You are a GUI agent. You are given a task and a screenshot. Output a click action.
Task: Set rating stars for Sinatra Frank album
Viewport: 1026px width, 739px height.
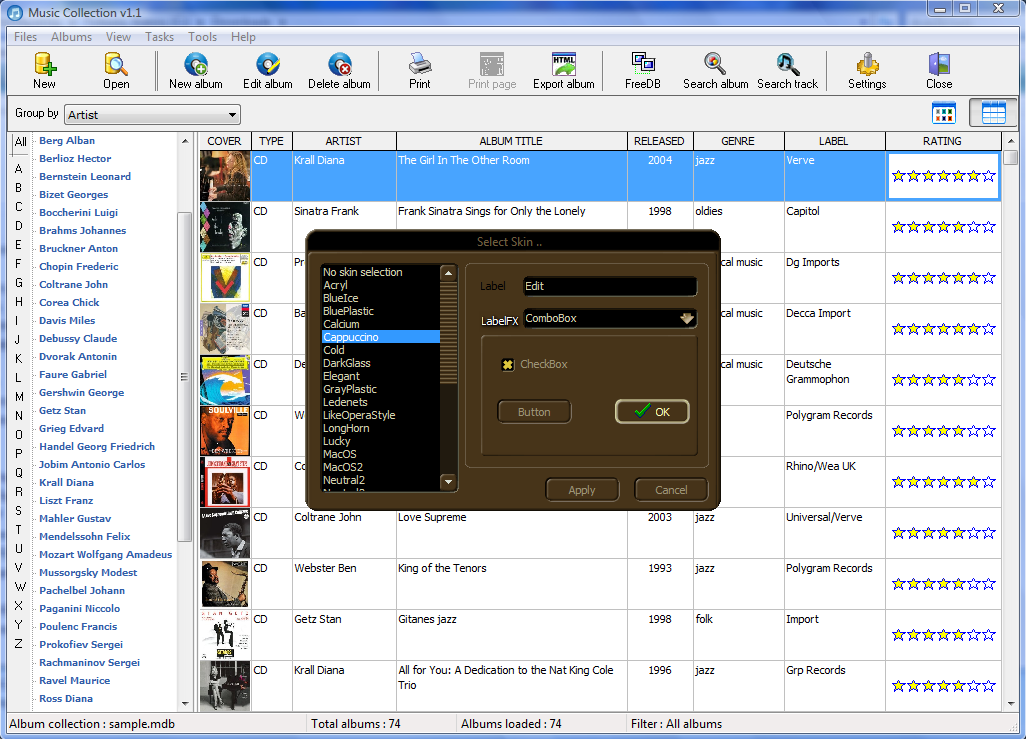pos(943,227)
